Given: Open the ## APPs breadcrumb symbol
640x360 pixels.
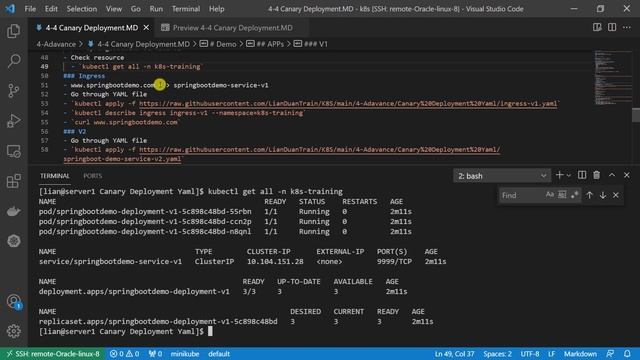Looking at the screenshot, I should pos(270,44).
